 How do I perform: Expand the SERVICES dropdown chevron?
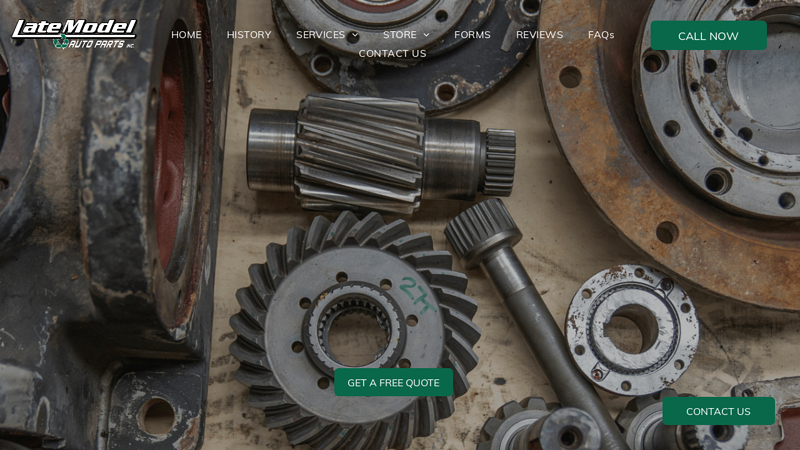(355, 35)
